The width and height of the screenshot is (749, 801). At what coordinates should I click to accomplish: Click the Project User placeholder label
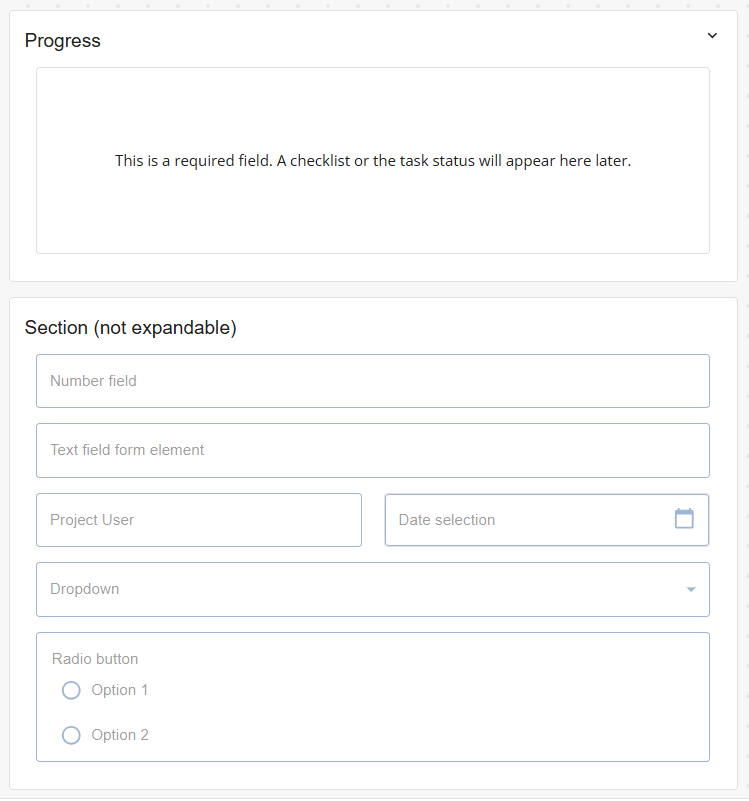[x=92, y=520]
